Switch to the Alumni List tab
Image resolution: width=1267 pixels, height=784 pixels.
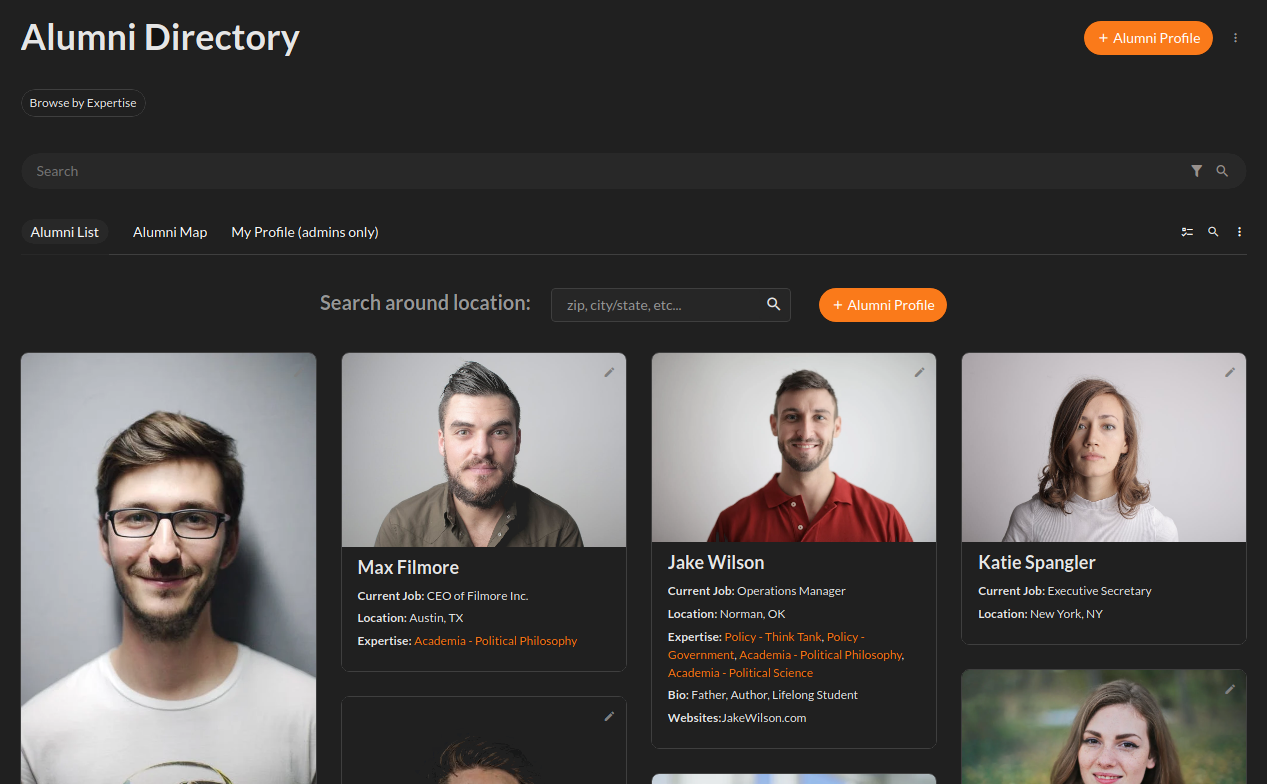[x=65, y=232]
